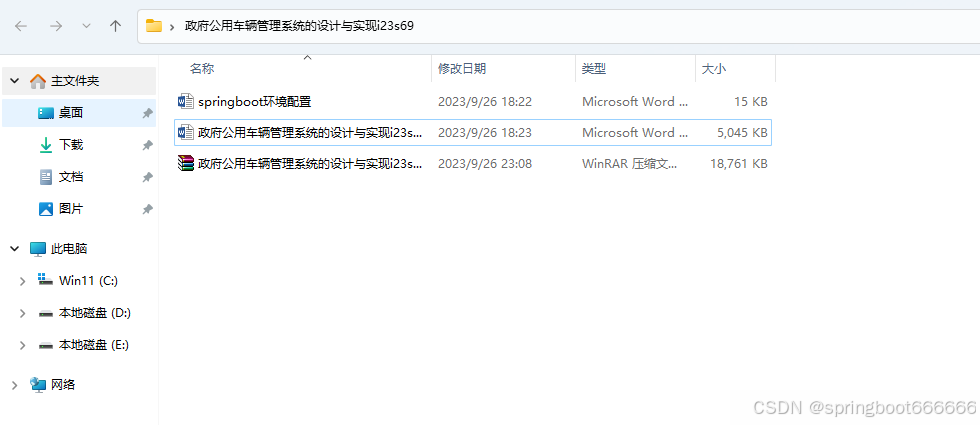
Task: Click the 18,761 KB size cell
Action: tap(739, 164)
